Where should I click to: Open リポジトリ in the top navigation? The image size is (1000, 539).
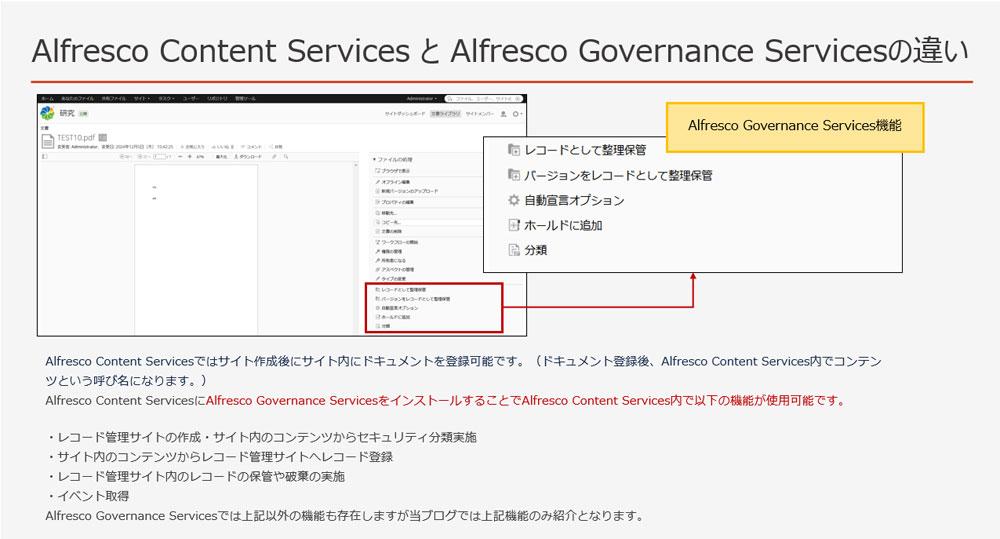pos(217,99)
